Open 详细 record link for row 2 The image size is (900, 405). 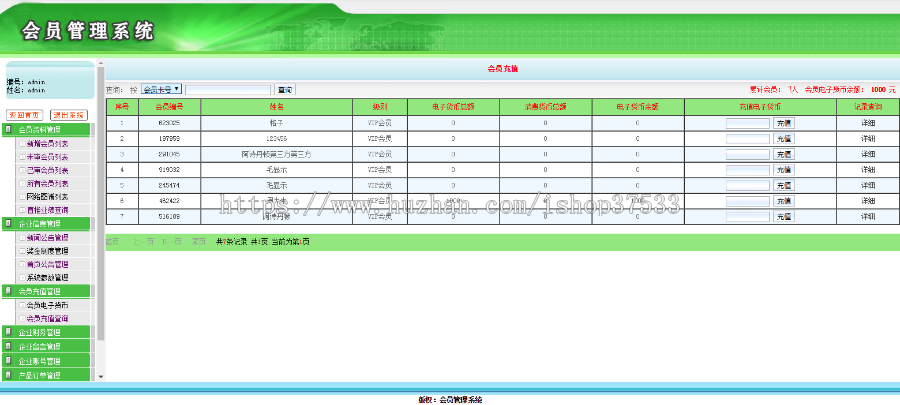868,139
